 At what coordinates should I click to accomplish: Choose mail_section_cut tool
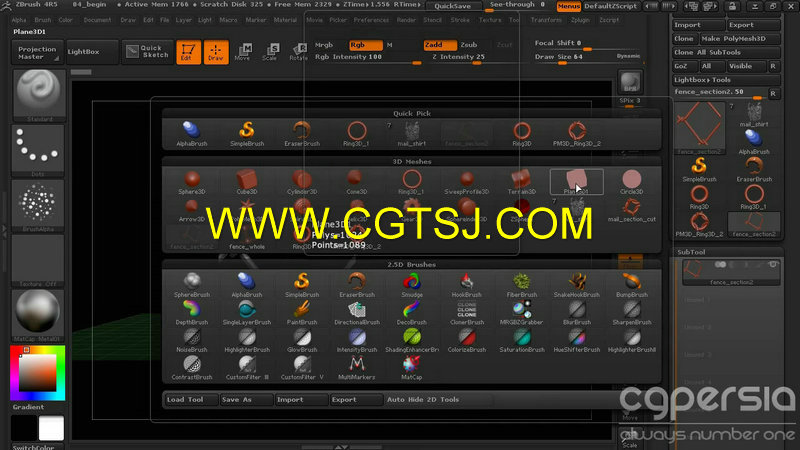point(632,210)
